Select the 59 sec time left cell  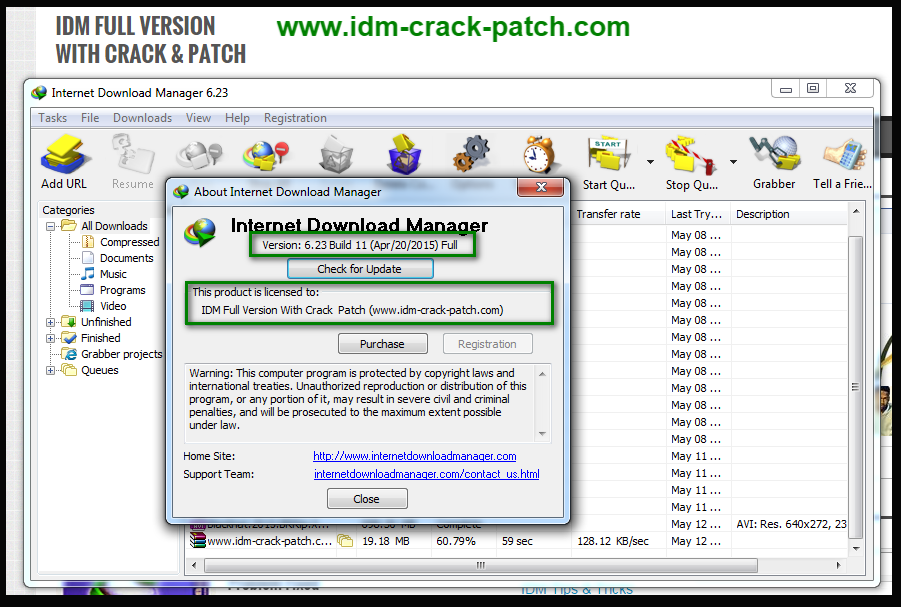pyautogui.click(x=517, y=541)
